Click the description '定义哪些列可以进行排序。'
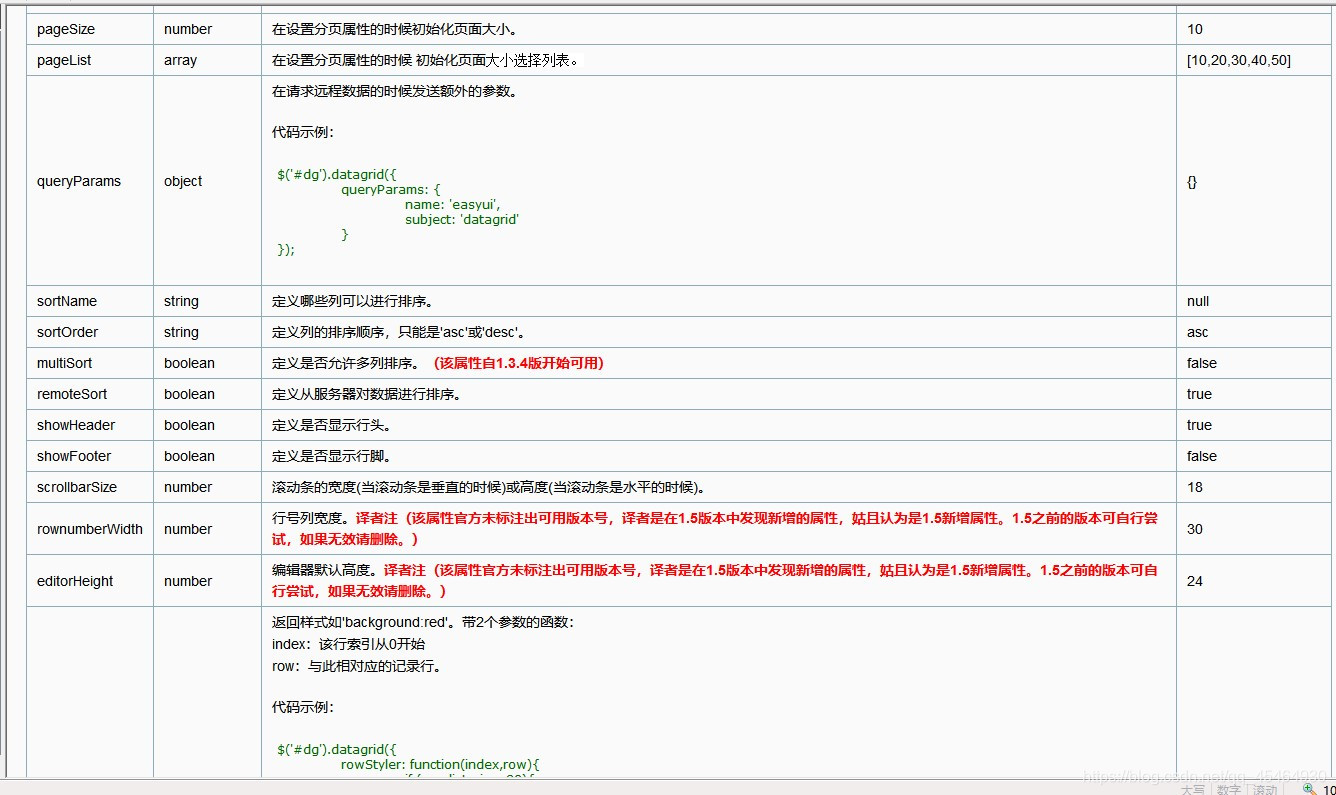Image resolution: width=1336 pixels, height=795 pixels. click(353, 301)
